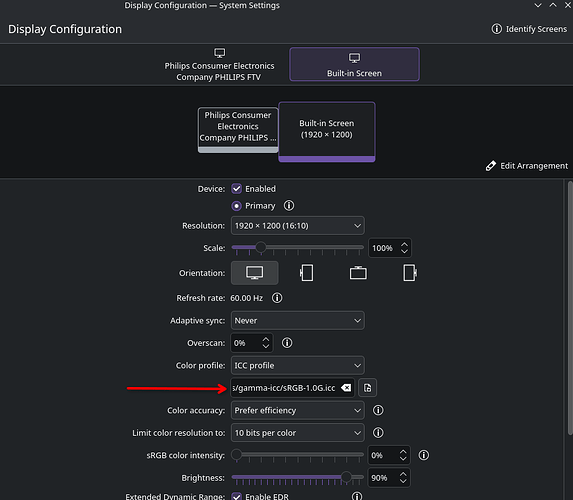Toggle the Enabled device checkbox
The width and height of the screenshot is (573, 500).
click(236, 189)
